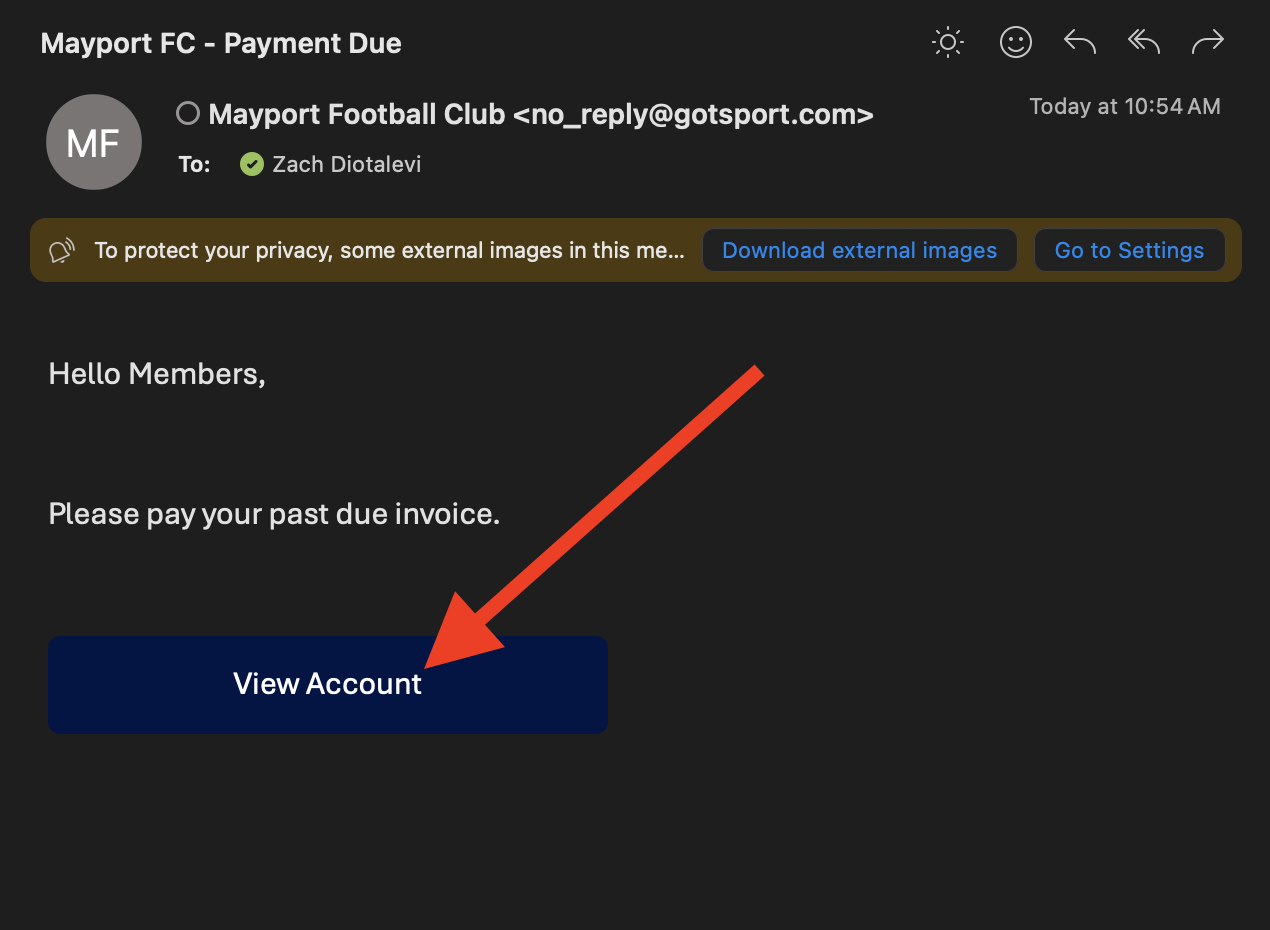This screenshot has width=1270, height=930.
Task: Click the Hello Members greeting text
Action: pyautogui.click(x=157, y=374)
